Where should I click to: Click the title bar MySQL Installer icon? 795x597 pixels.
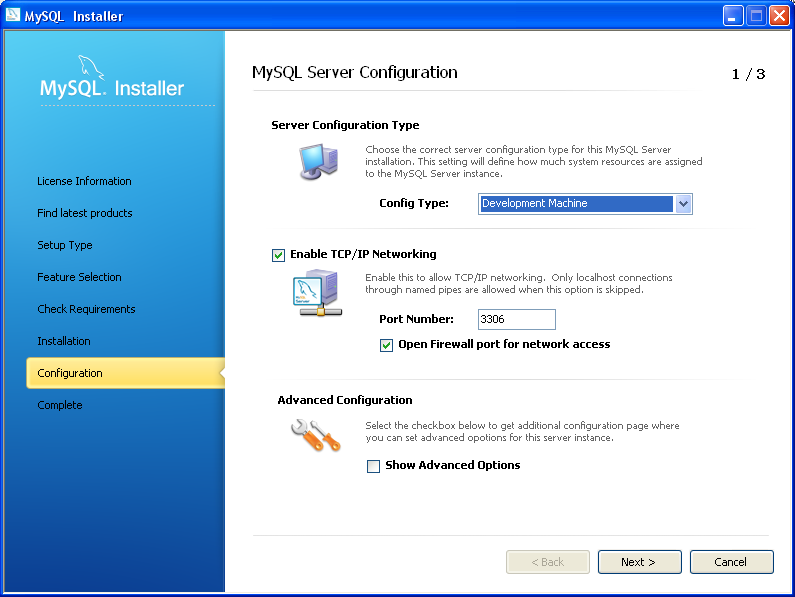click(x=12, y=16)
